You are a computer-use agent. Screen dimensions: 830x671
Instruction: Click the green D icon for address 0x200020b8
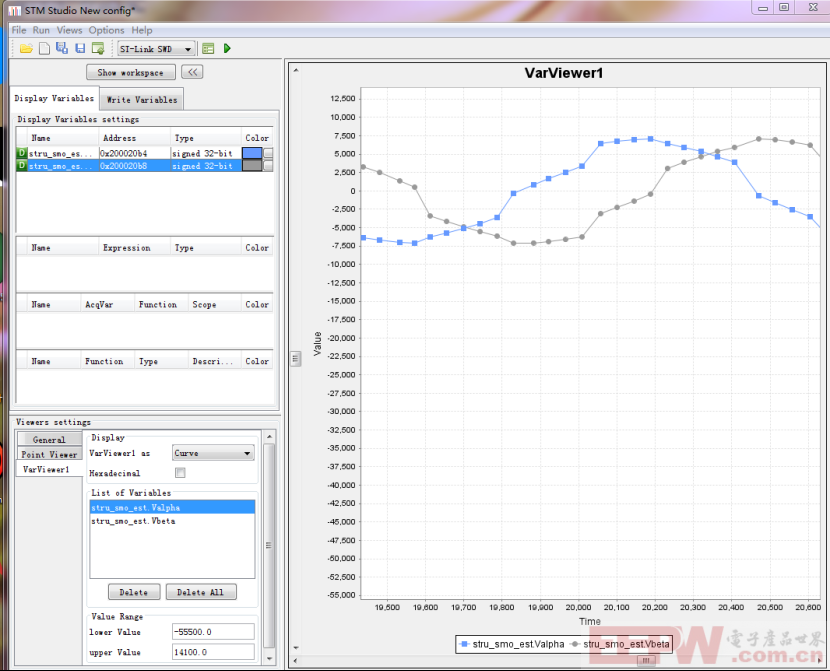[22, 166]
